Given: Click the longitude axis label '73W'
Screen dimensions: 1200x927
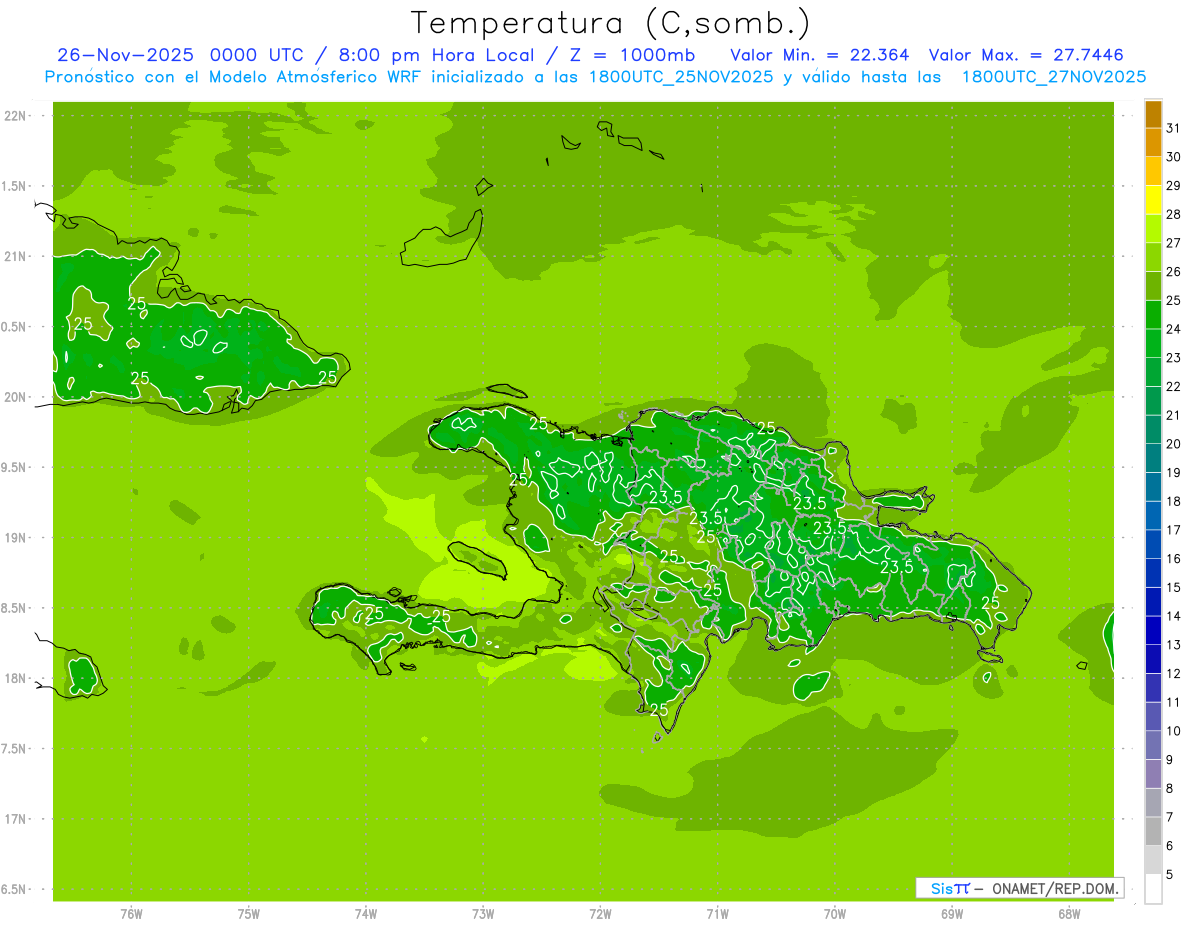Looking at the screenshot, I should coord(483,914).
